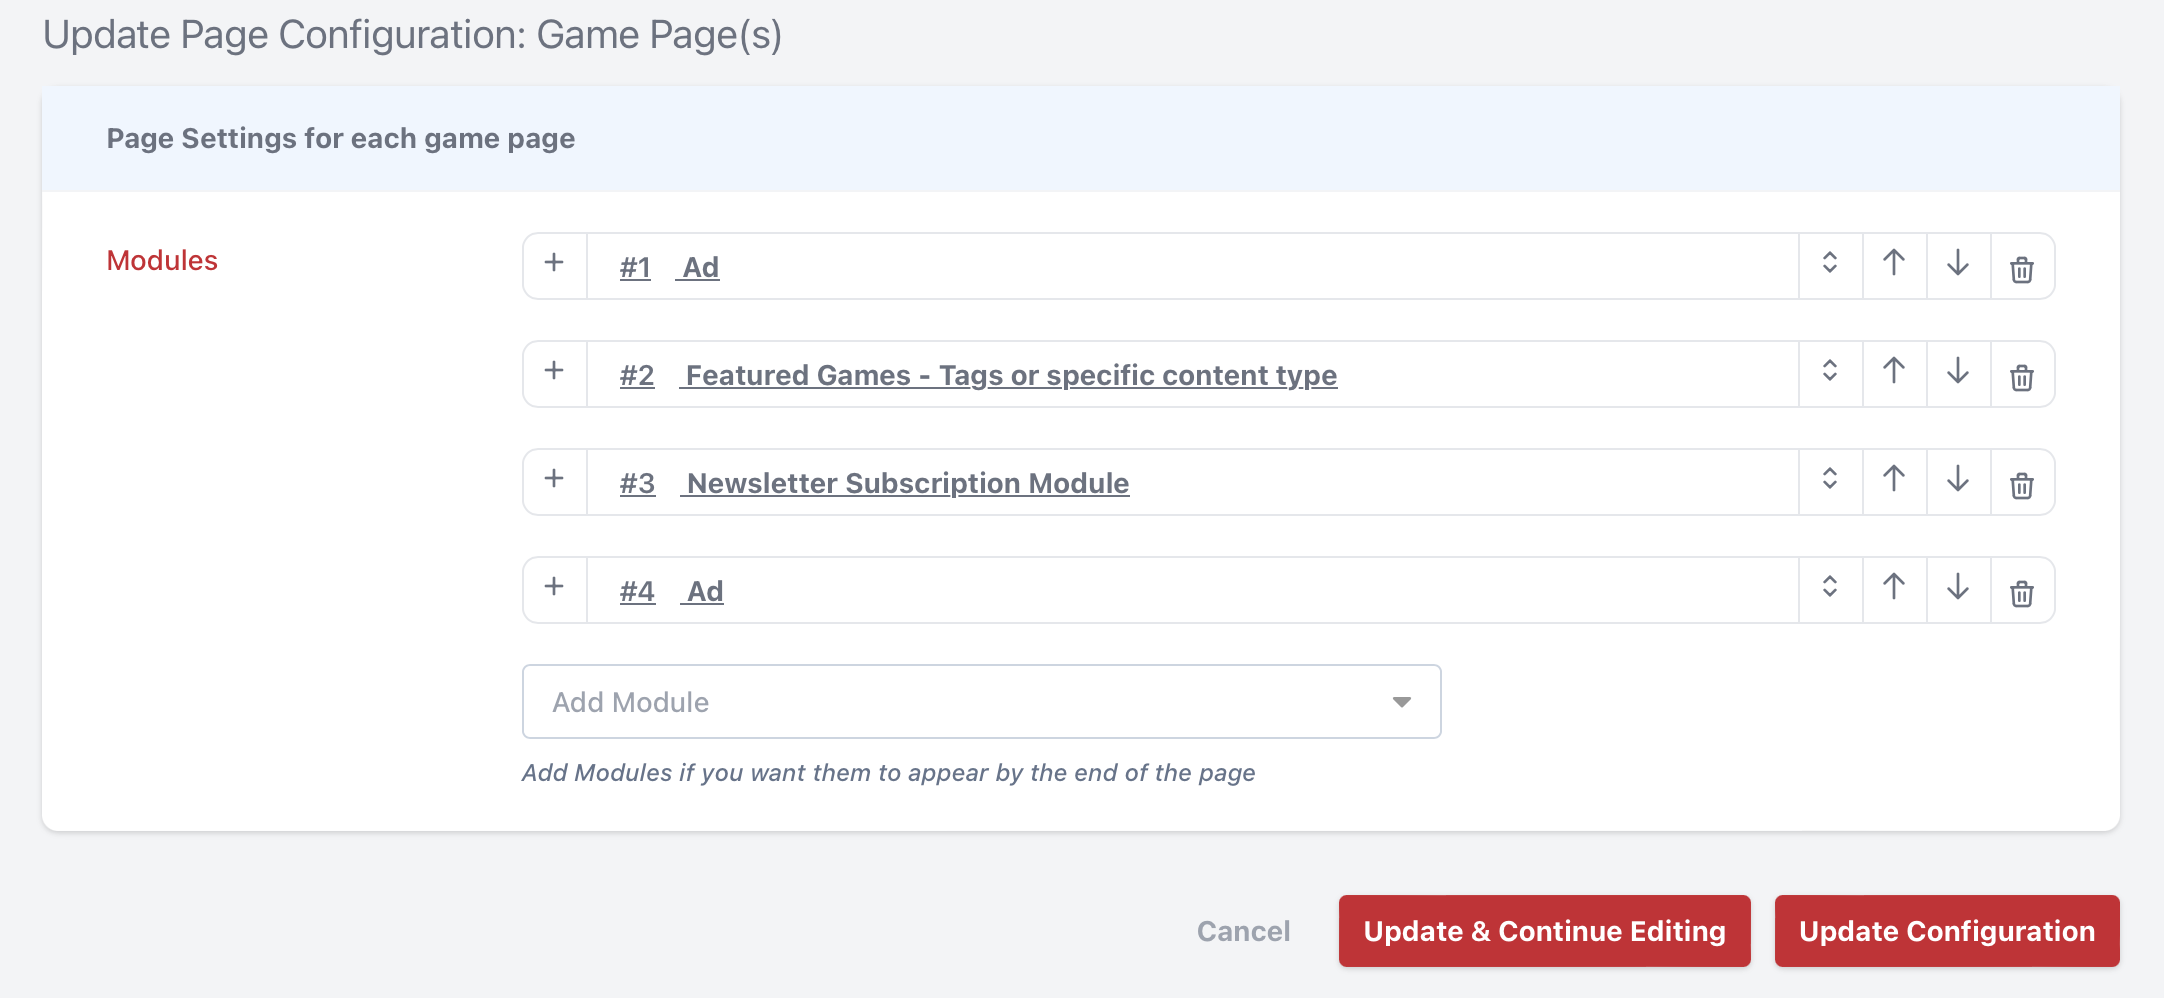Click 'Page Settings for each game page' header

point(341,138)
